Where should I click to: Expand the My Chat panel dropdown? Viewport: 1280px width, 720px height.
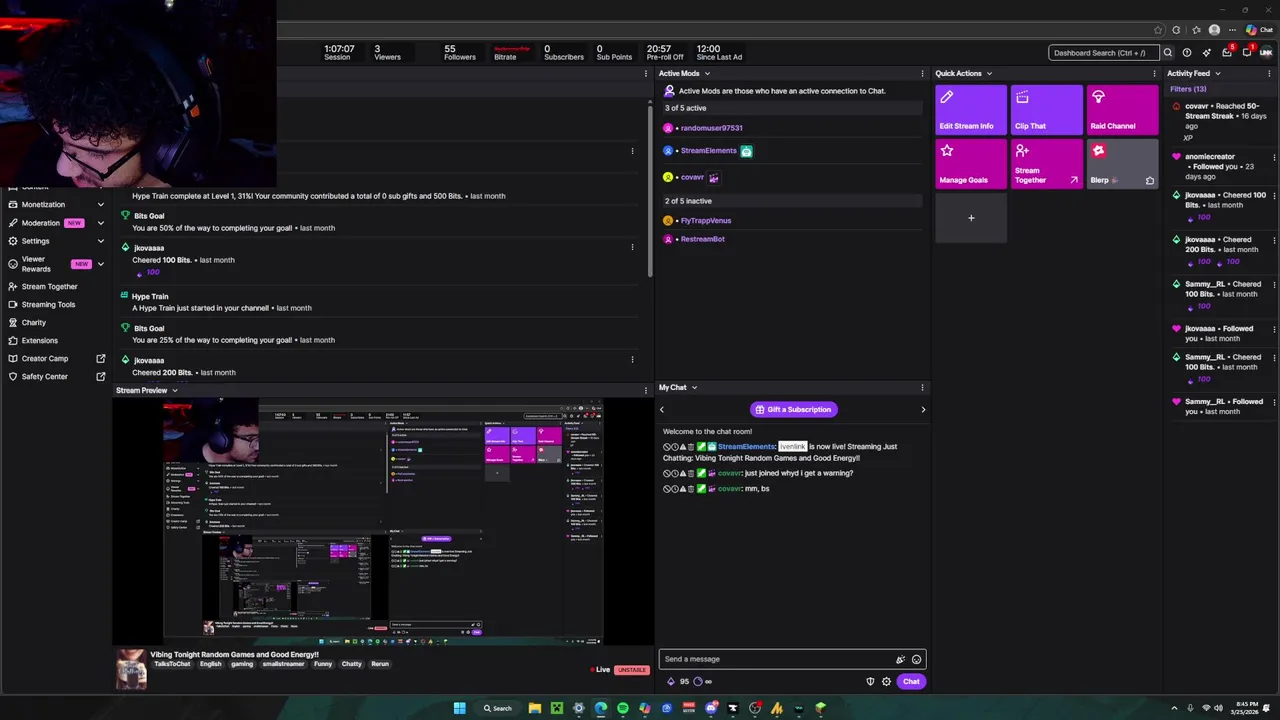coord(694,387)
